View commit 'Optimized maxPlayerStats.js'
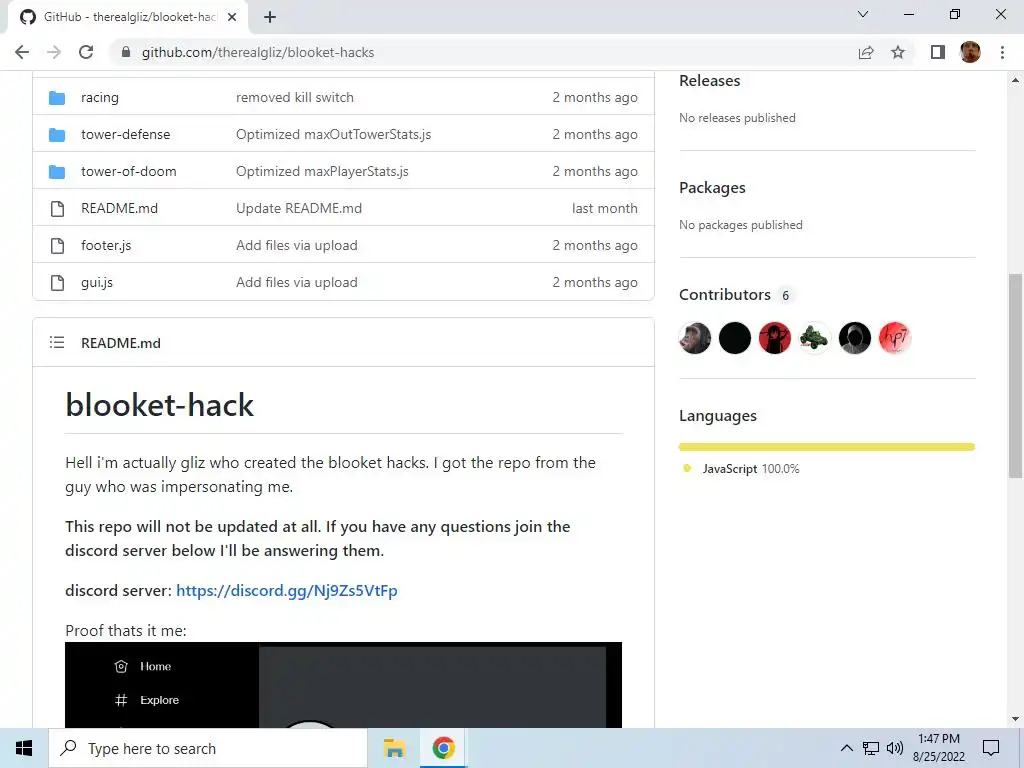 tap(322, 171)
